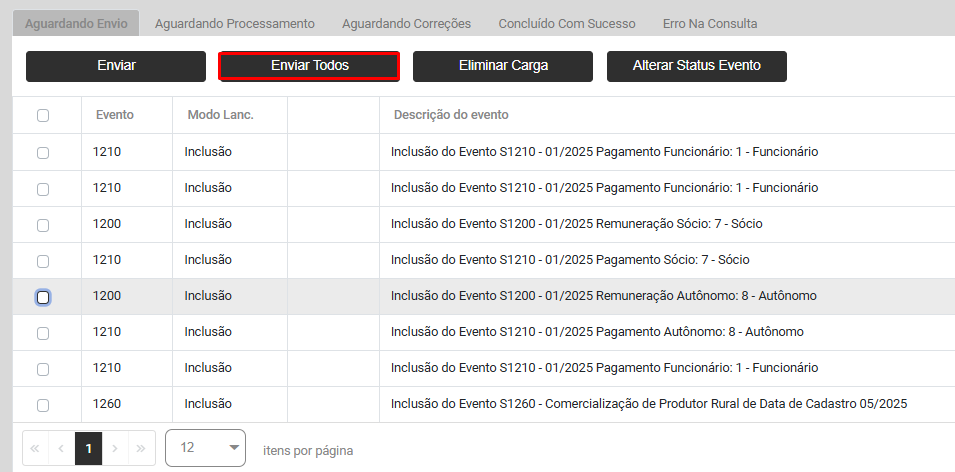
Task: Click the Enviar button
Action: point(116,66)
